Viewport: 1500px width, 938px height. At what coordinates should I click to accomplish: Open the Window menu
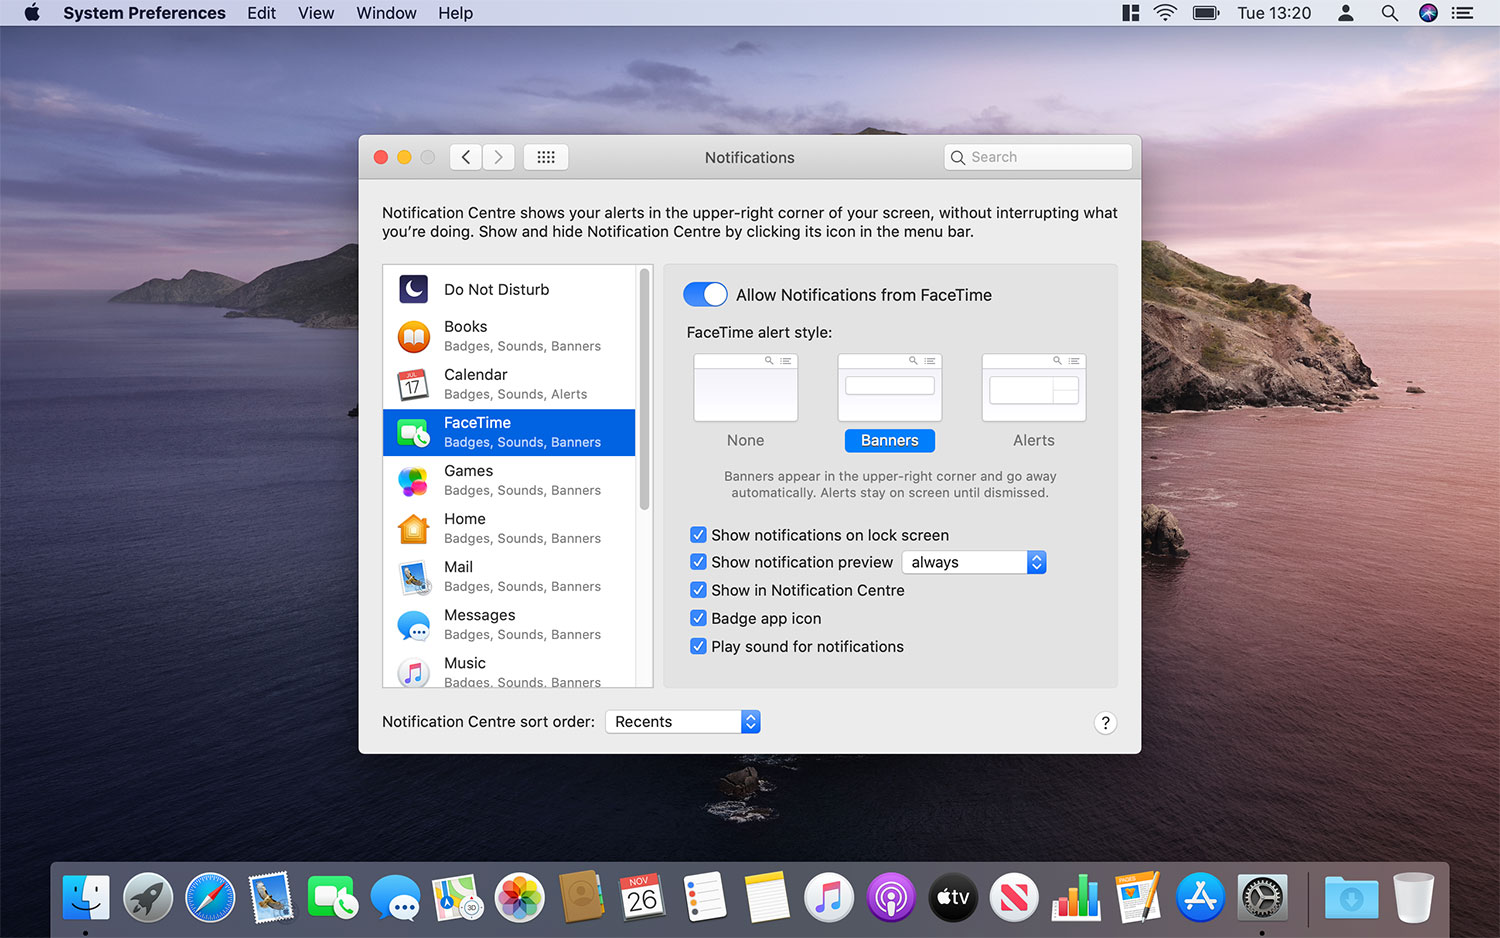(386, 13)
